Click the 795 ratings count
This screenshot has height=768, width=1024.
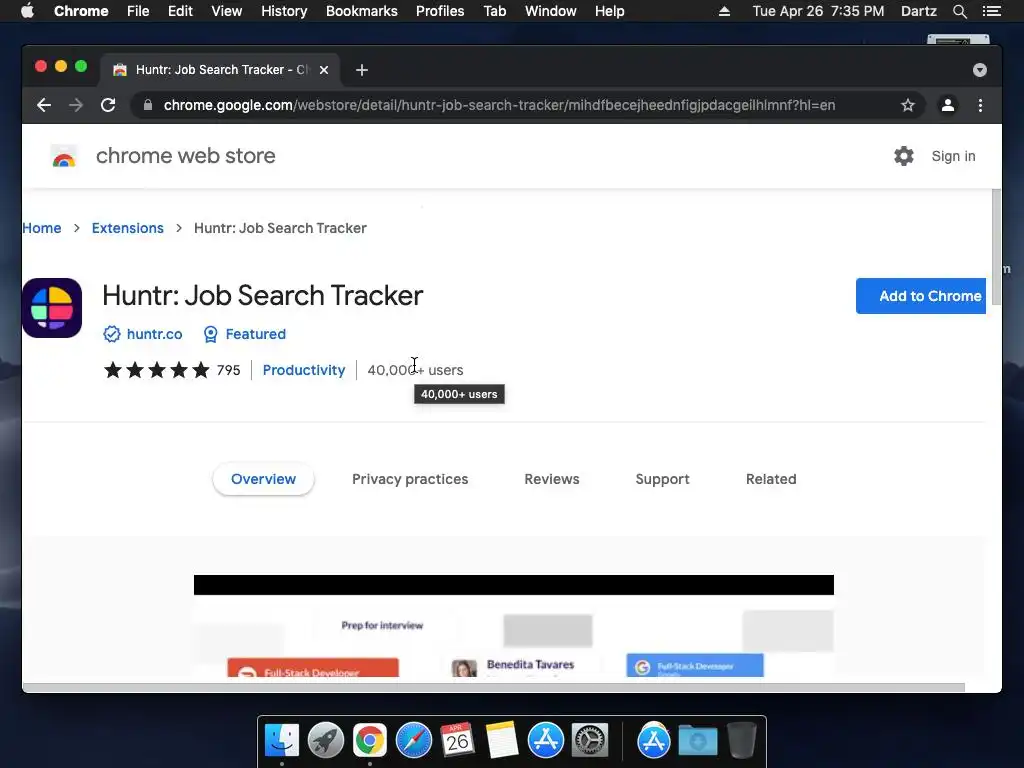coord(229,370)
